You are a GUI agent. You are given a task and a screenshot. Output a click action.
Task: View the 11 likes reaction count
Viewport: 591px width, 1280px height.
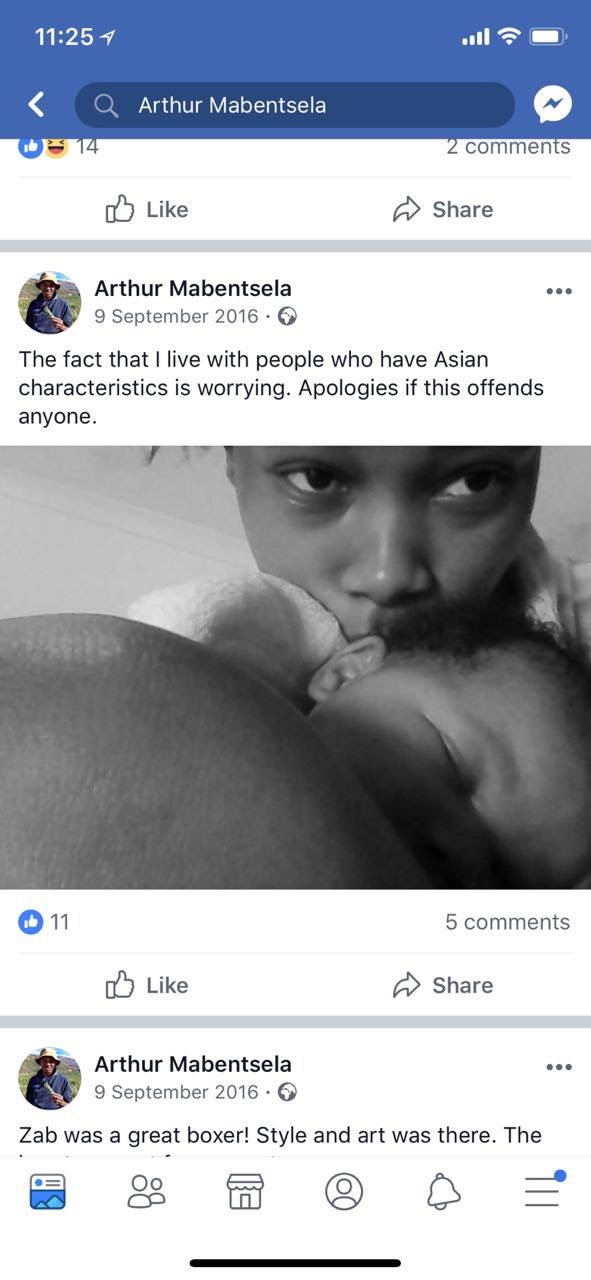44,922
